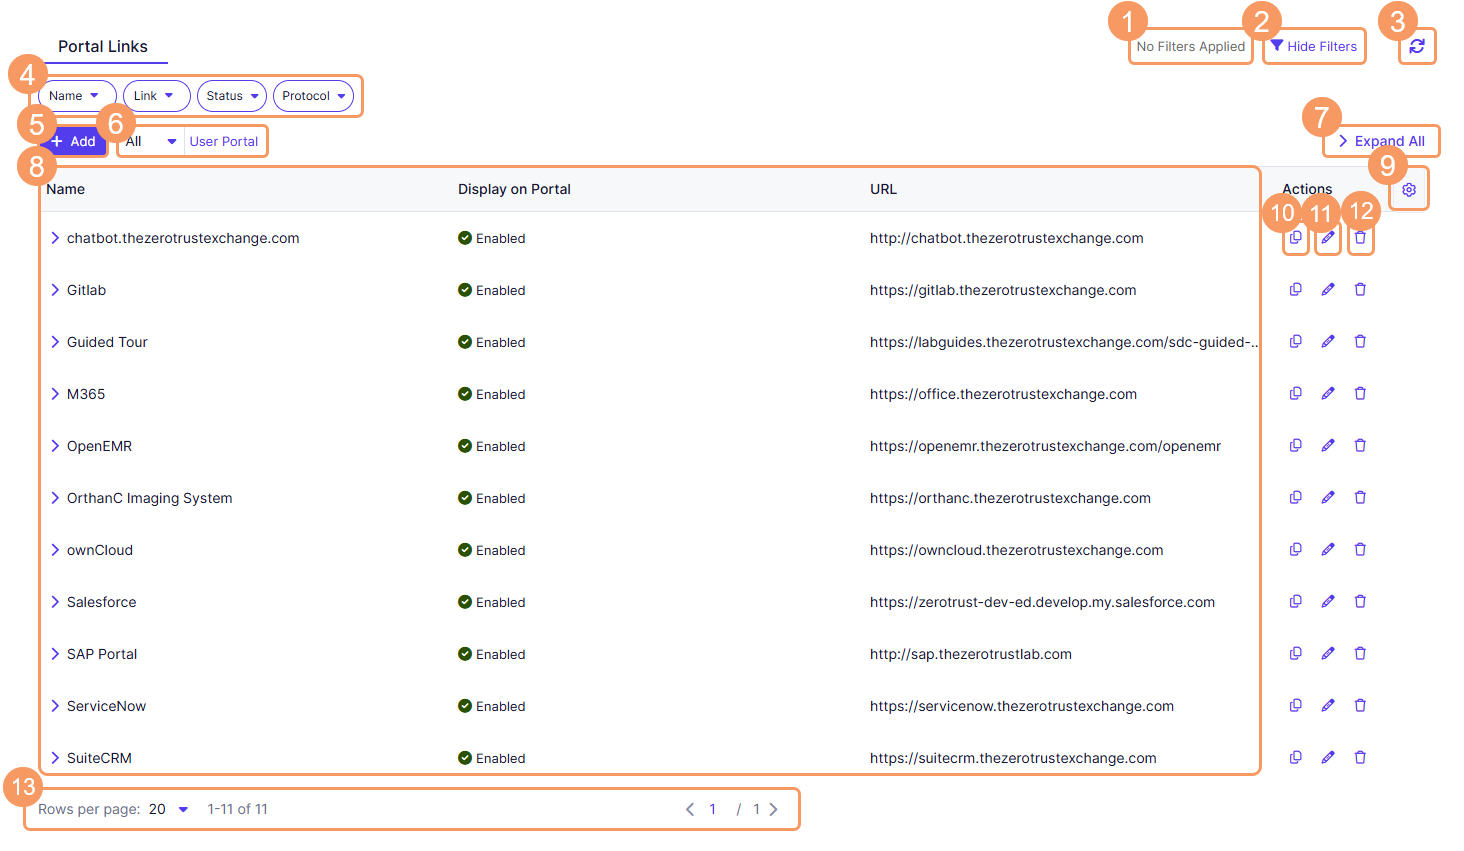This screenshot has width=1464, height=851.
Task: Expand the ownCloud row details
Action: [x=55, y=550]
